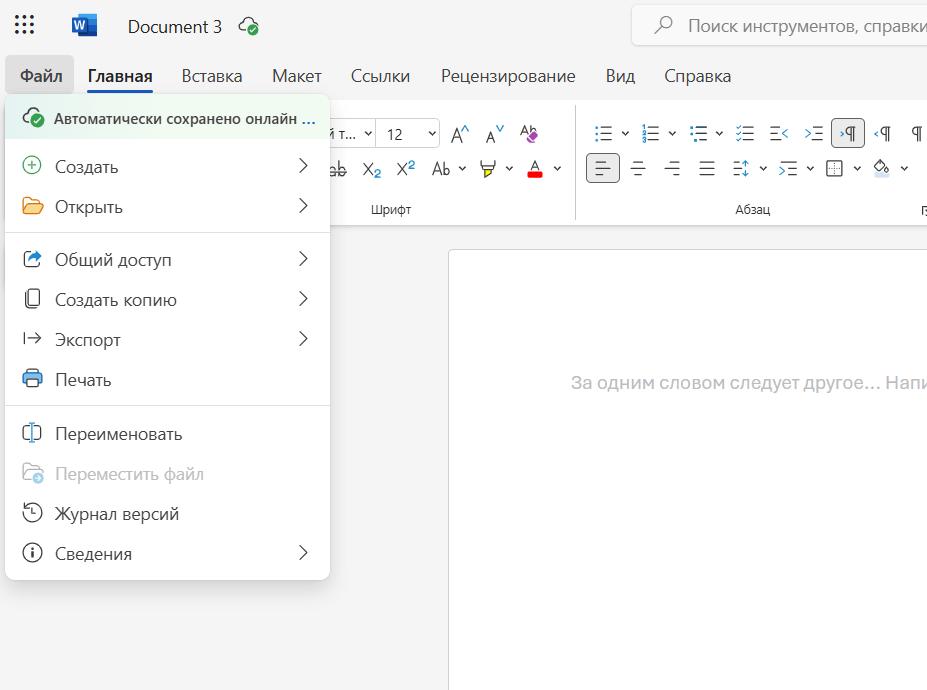927x690 pixels.
Task: Click the Word logo icon
Action: point(84,25)
